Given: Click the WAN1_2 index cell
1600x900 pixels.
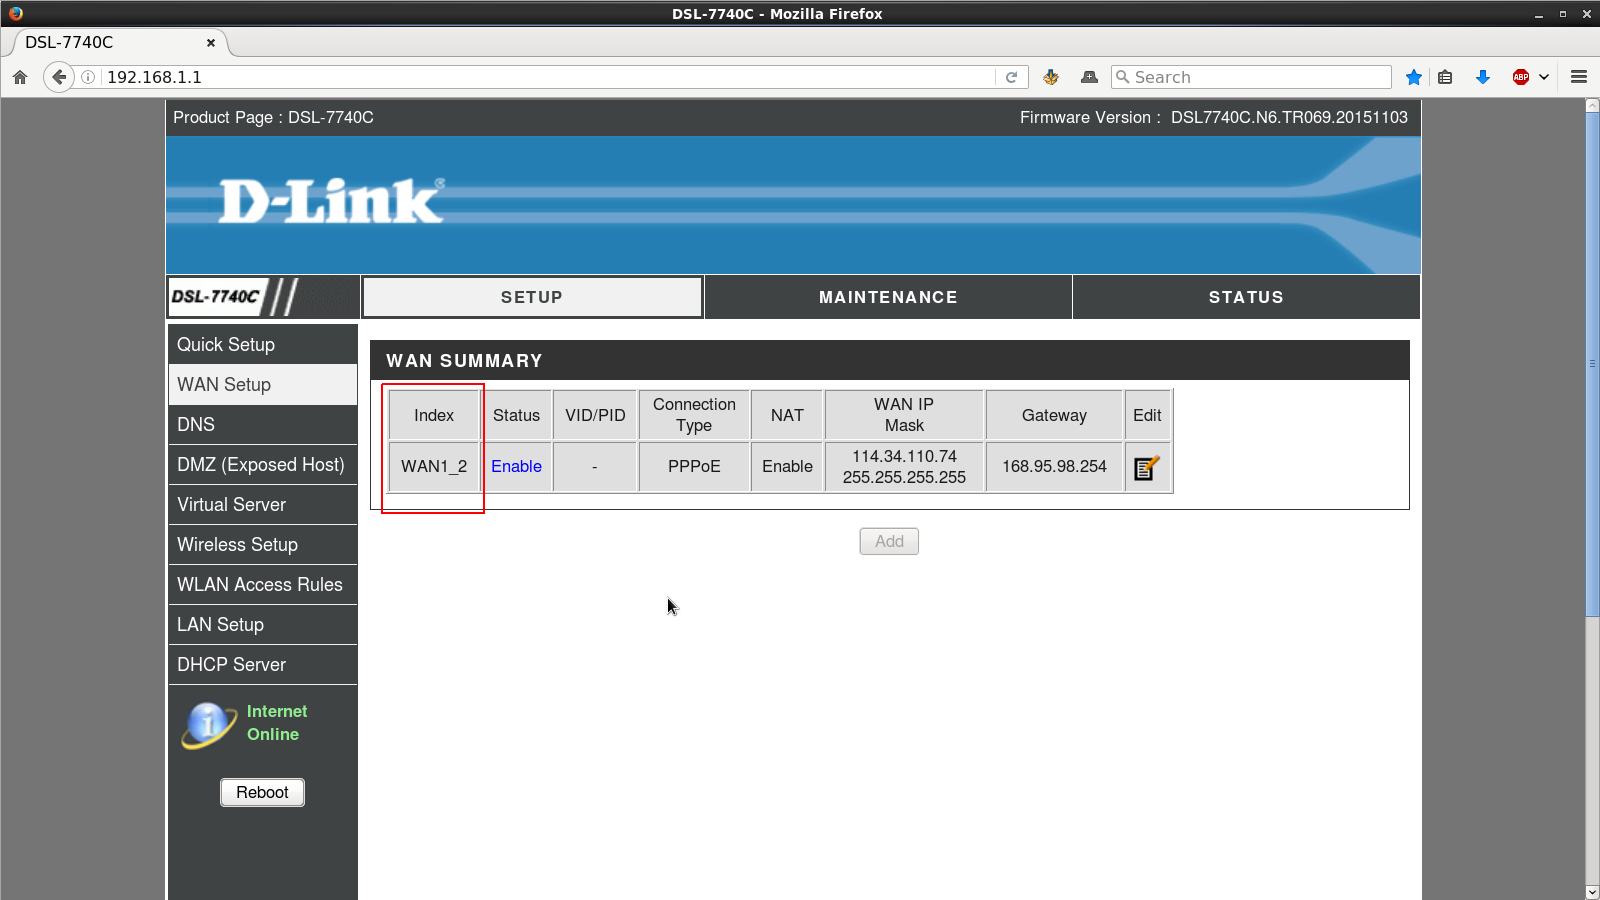Looking at the screenshot, I should point(434,466).
